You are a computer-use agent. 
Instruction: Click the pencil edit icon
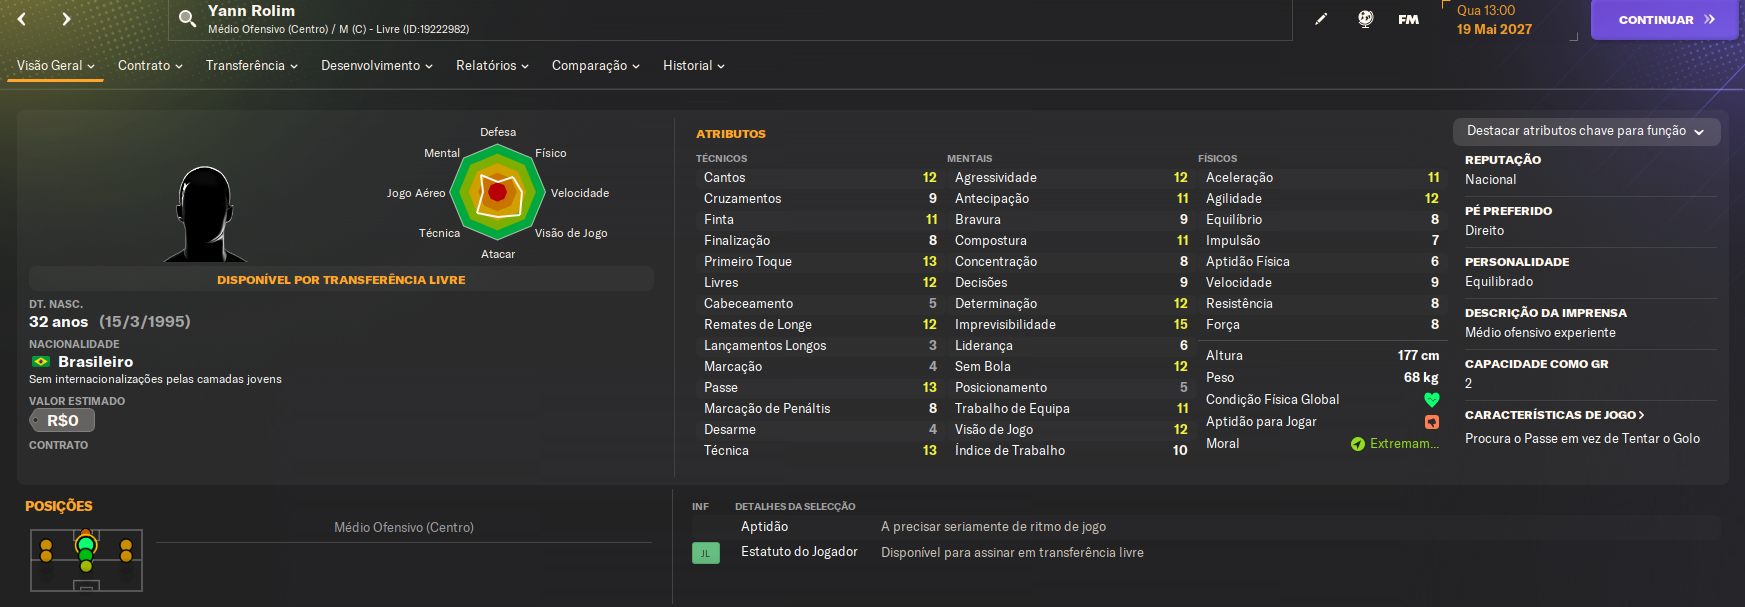coord(1321,19)
